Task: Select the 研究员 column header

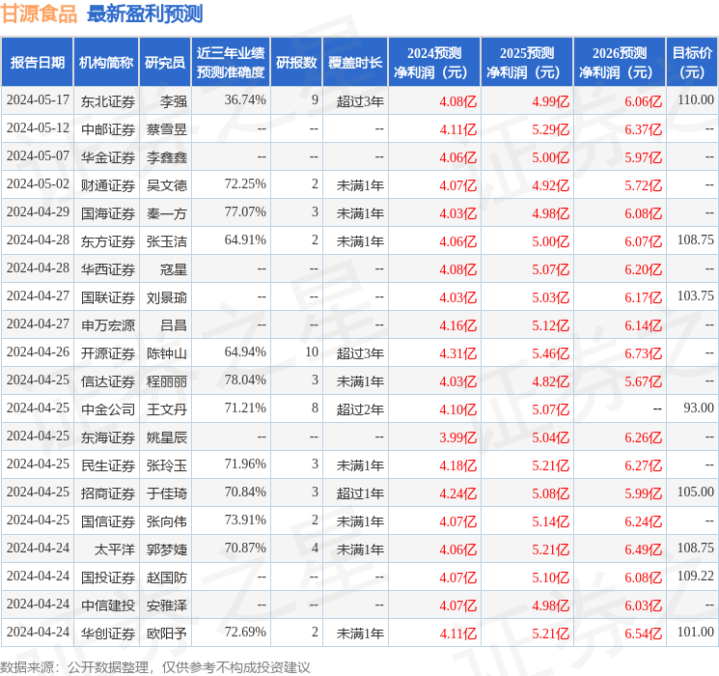Action: pyautogui.click(x=165, y=62)
